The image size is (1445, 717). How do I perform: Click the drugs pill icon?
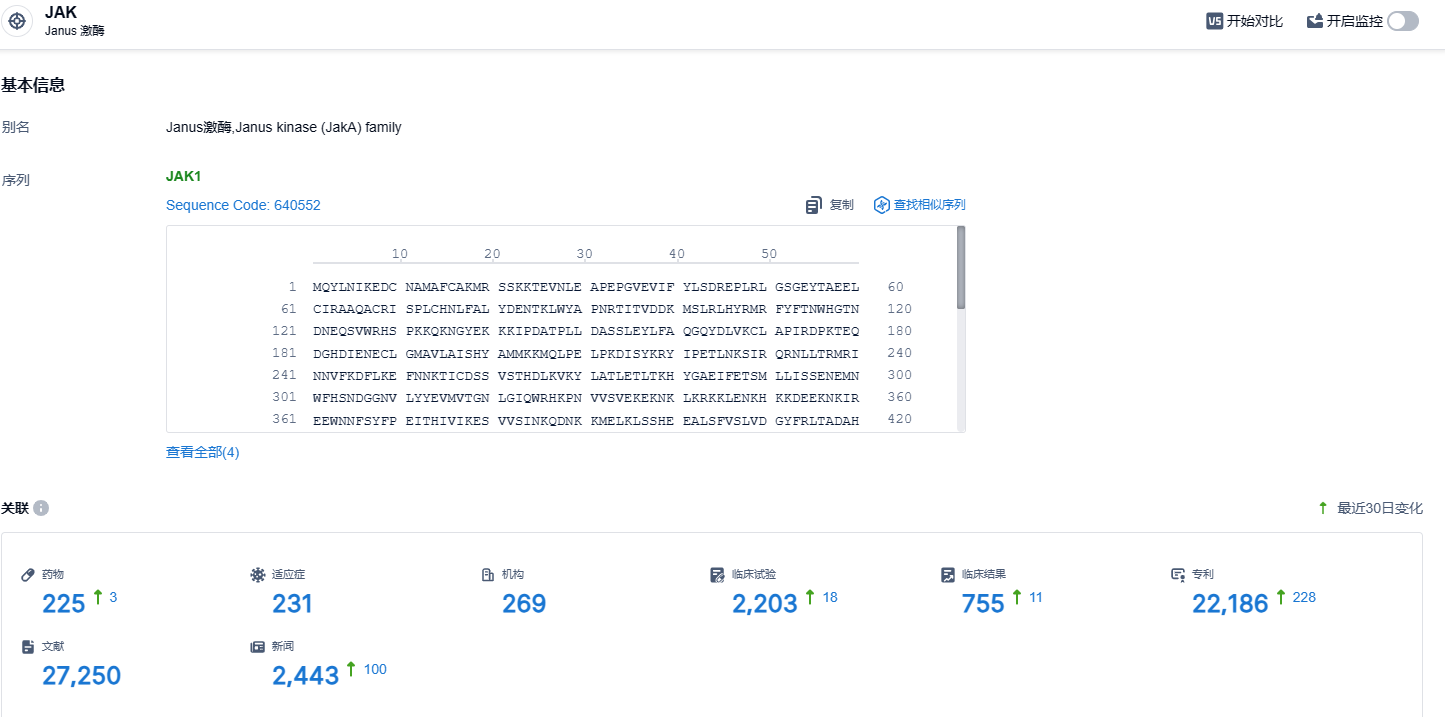(x=28, y=575)
